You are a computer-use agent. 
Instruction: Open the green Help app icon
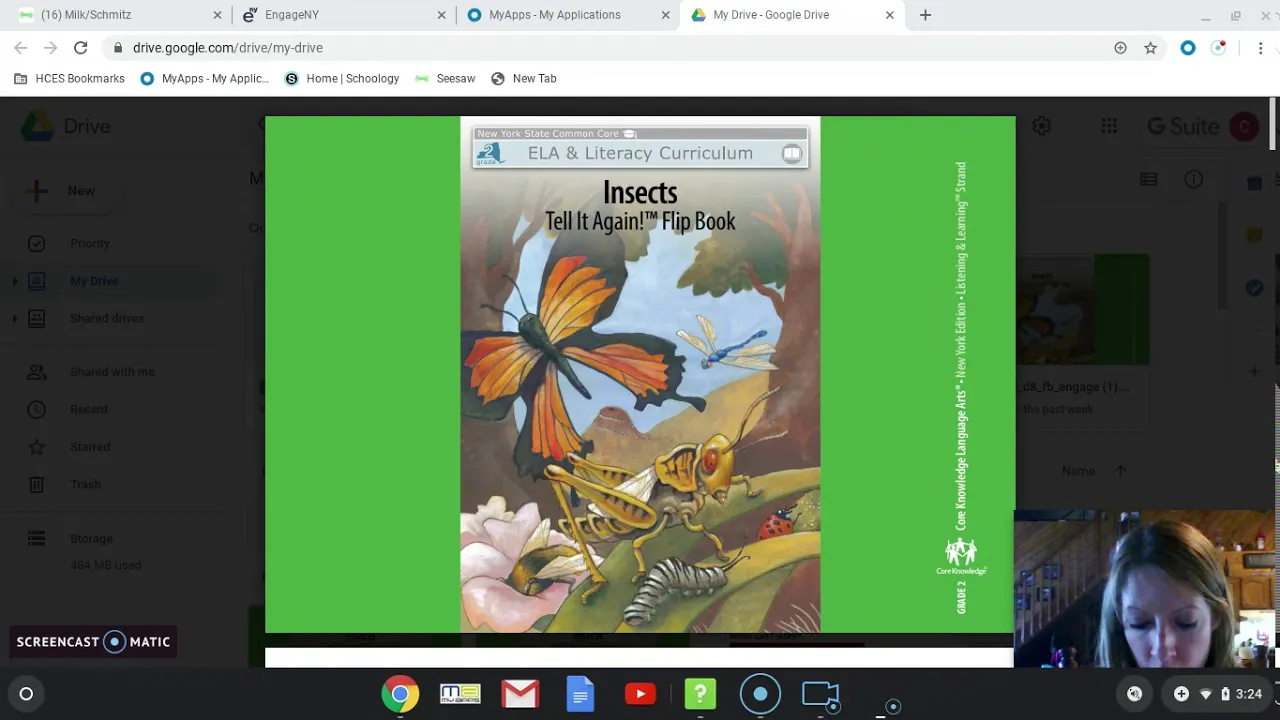700,694
